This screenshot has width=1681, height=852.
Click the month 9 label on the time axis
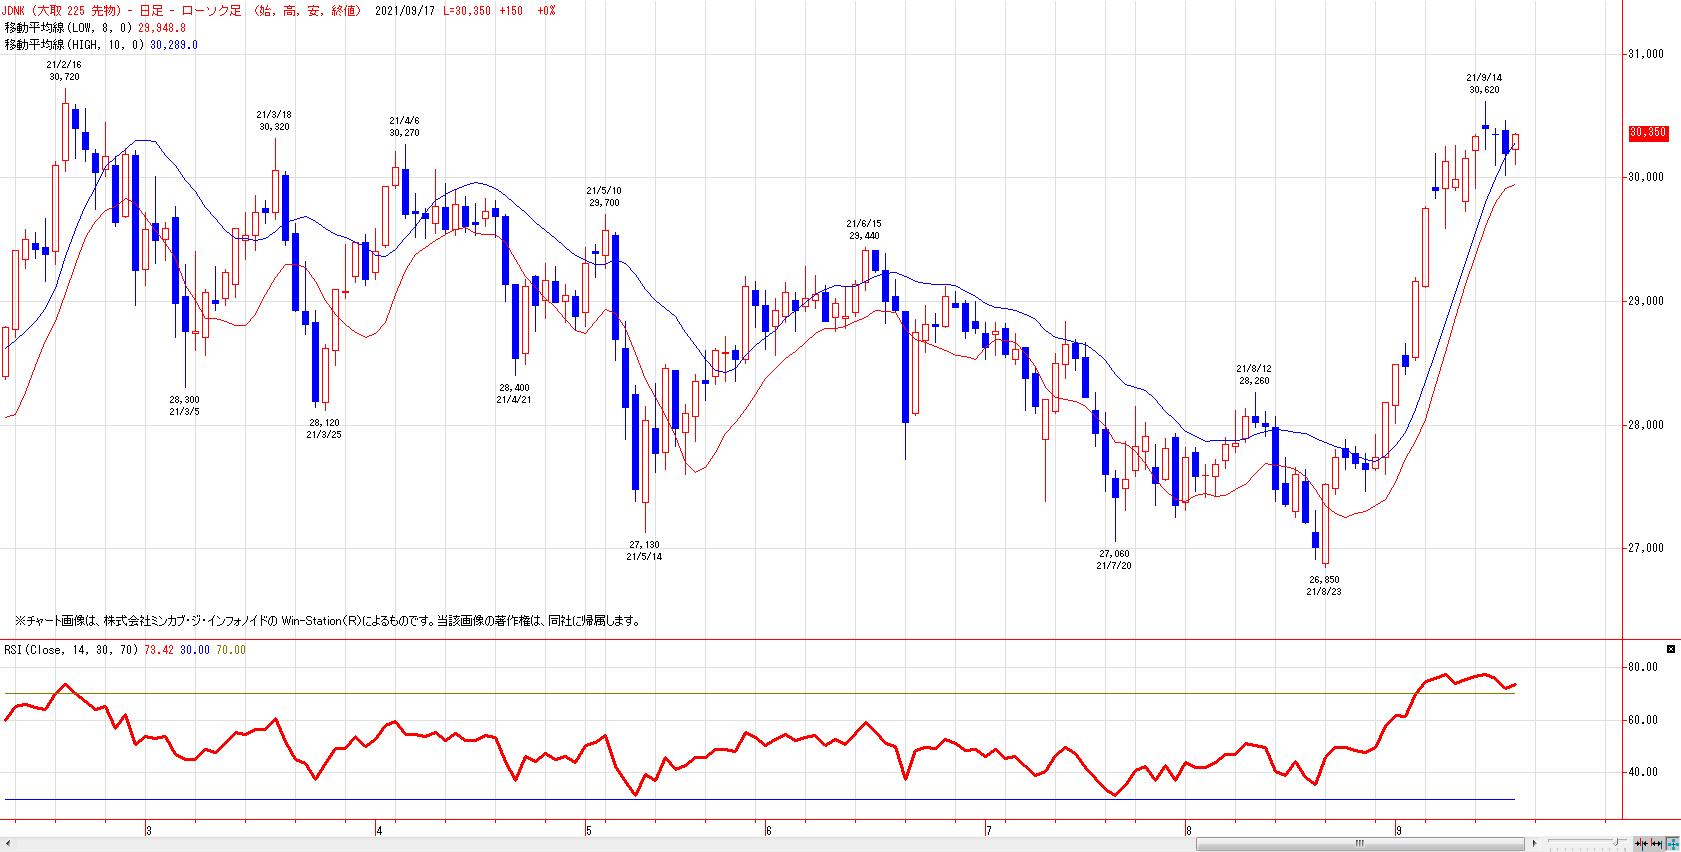[1398, 830]
